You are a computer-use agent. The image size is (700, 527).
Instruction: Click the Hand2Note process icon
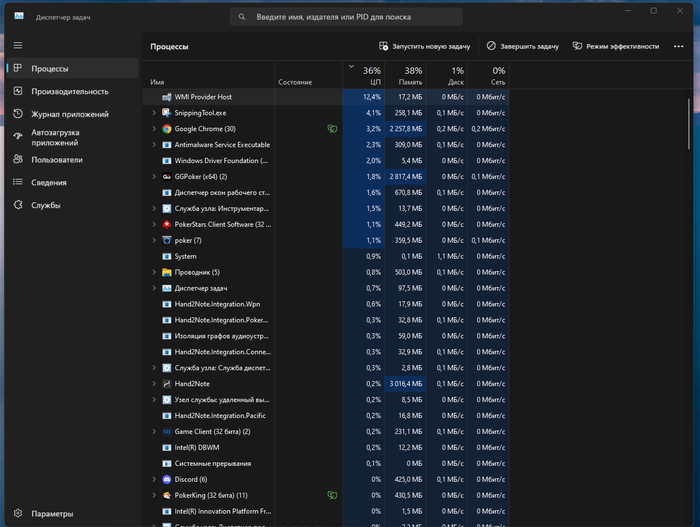point(167,384)
